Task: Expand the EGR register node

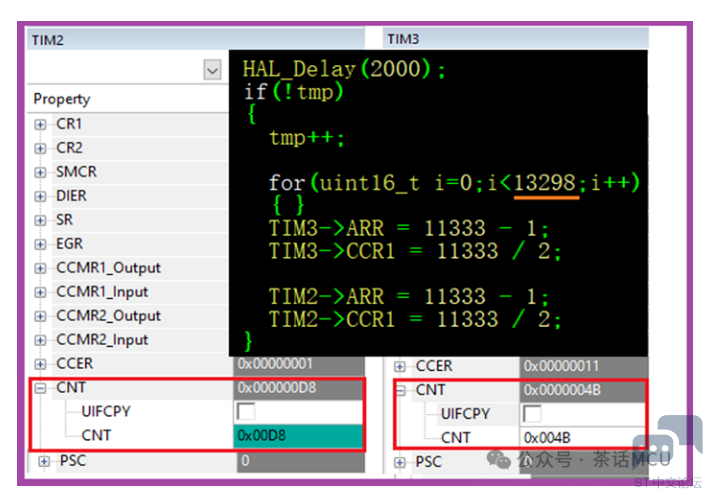Action: click(x=41, y=244)
